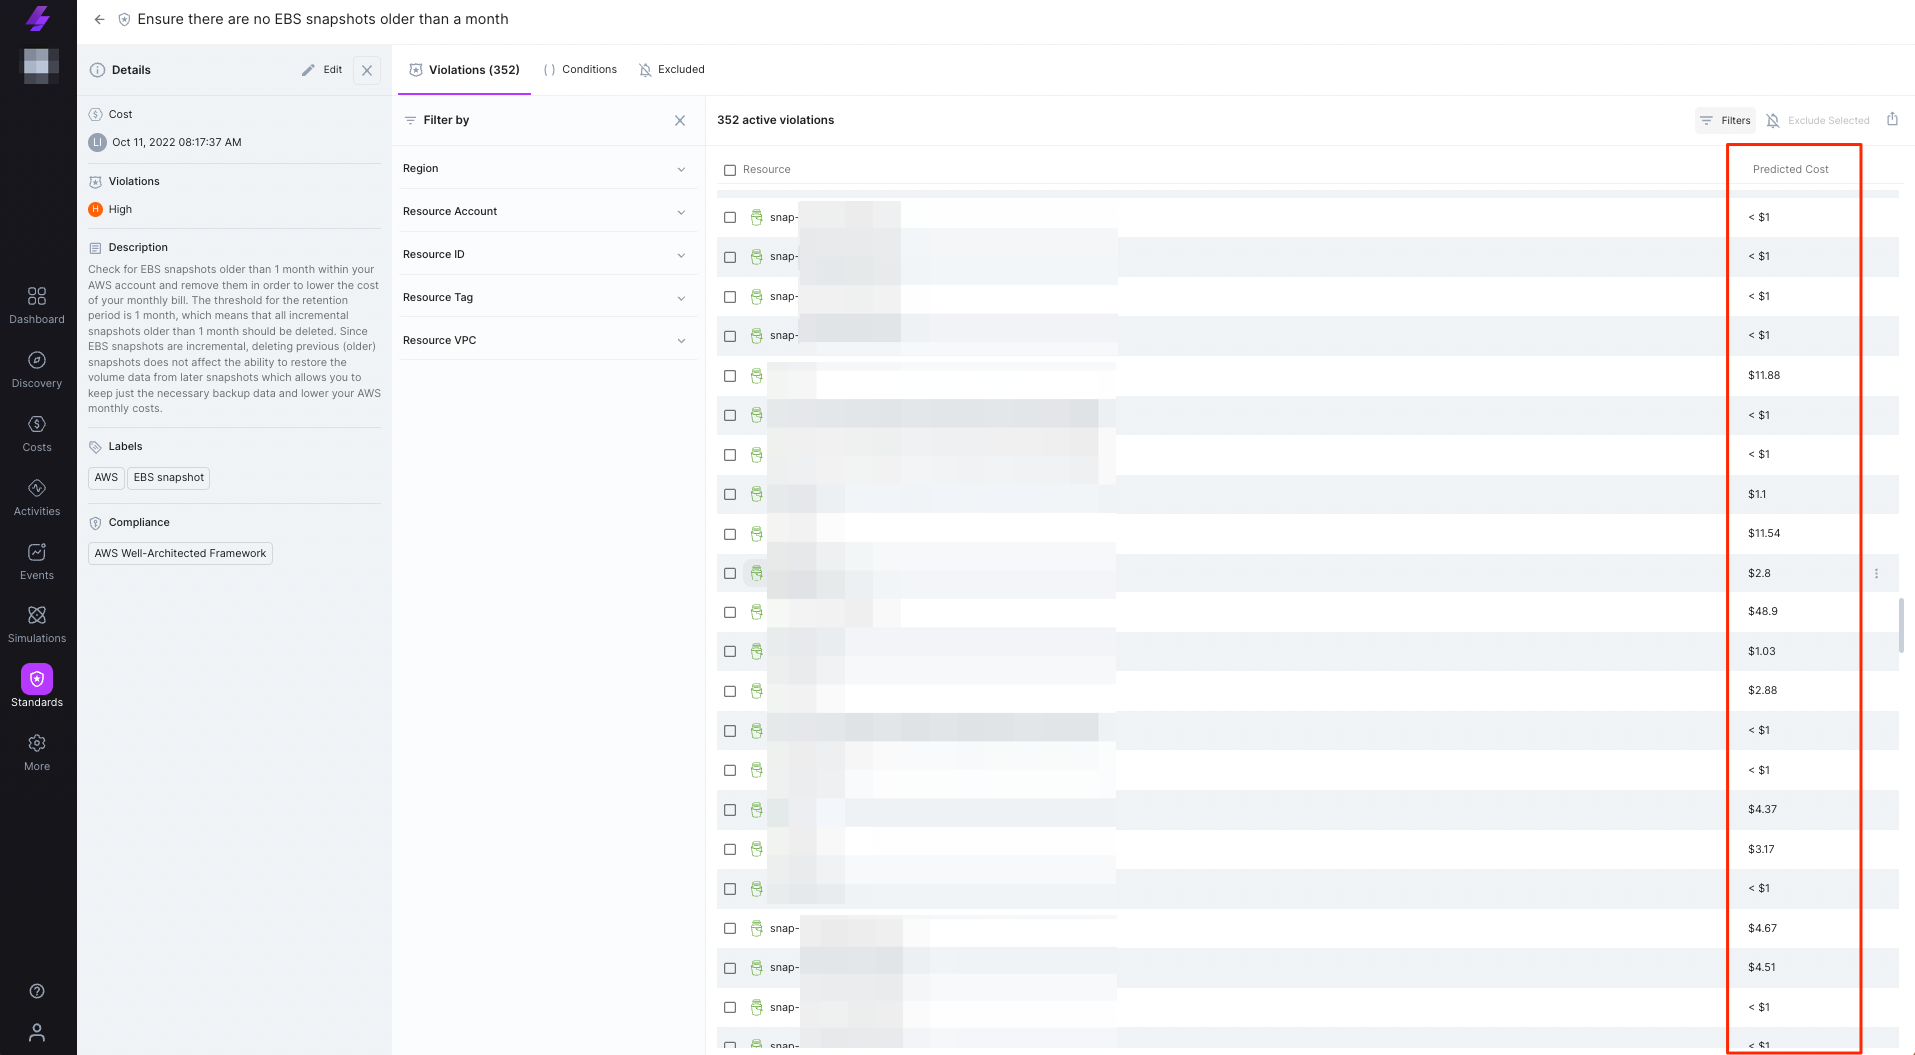Image resolution: width=1915 pixels, height=1055 pixels.
Task: Expand the Resource Account filter
Action: tap(546, 211)
